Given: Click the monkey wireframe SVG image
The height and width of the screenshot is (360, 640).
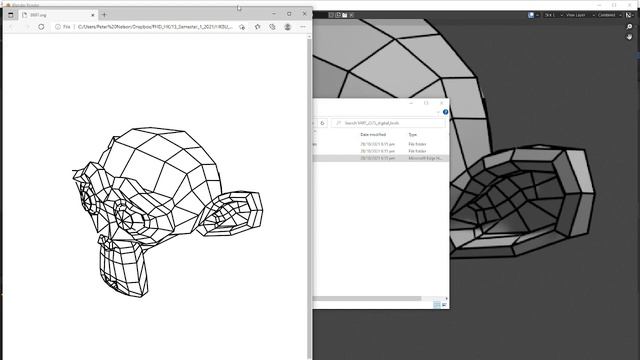Looking at the screenshot, I should [168, 212].
